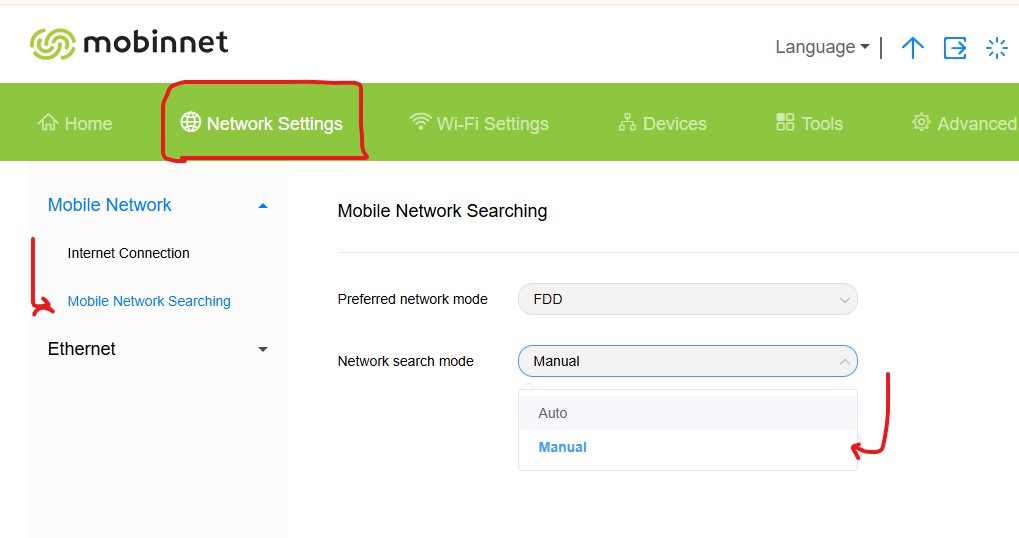Expand the Ethernet section
This screenshot has width=1019, height=538.
click(x=263, y=349)
